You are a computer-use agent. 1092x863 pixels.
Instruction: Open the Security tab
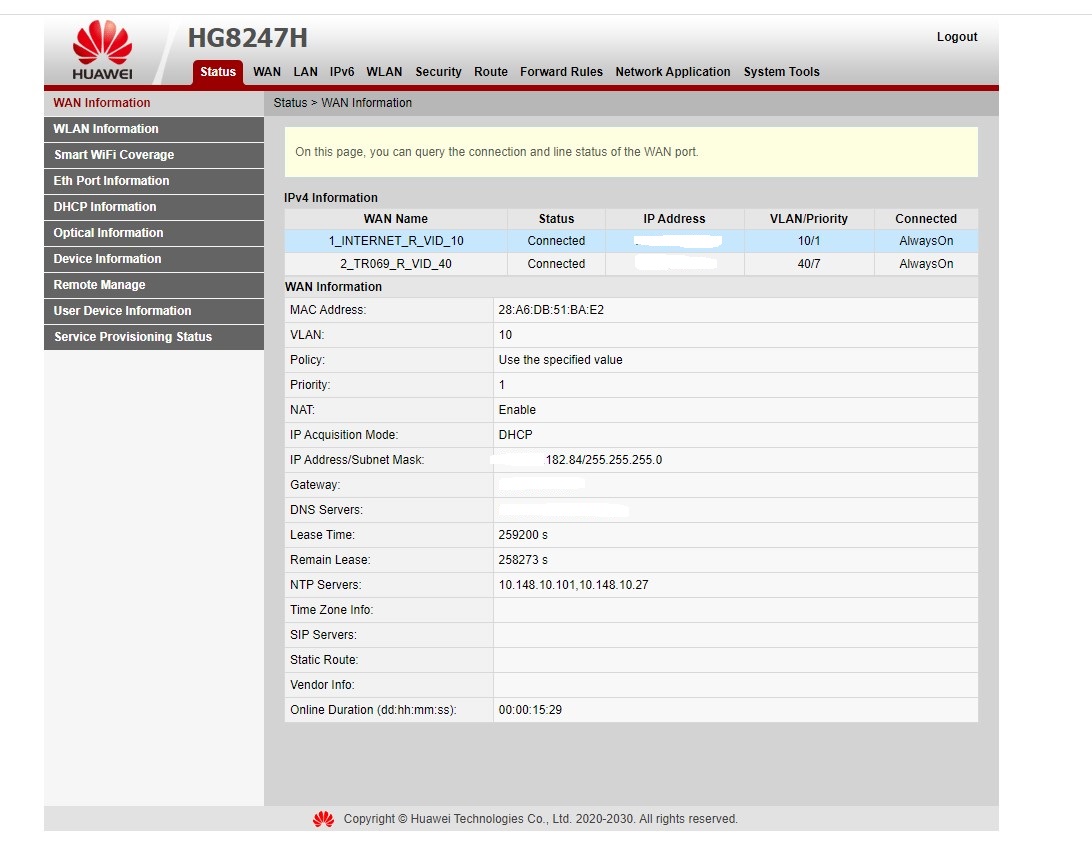click(x=438, y=72)
